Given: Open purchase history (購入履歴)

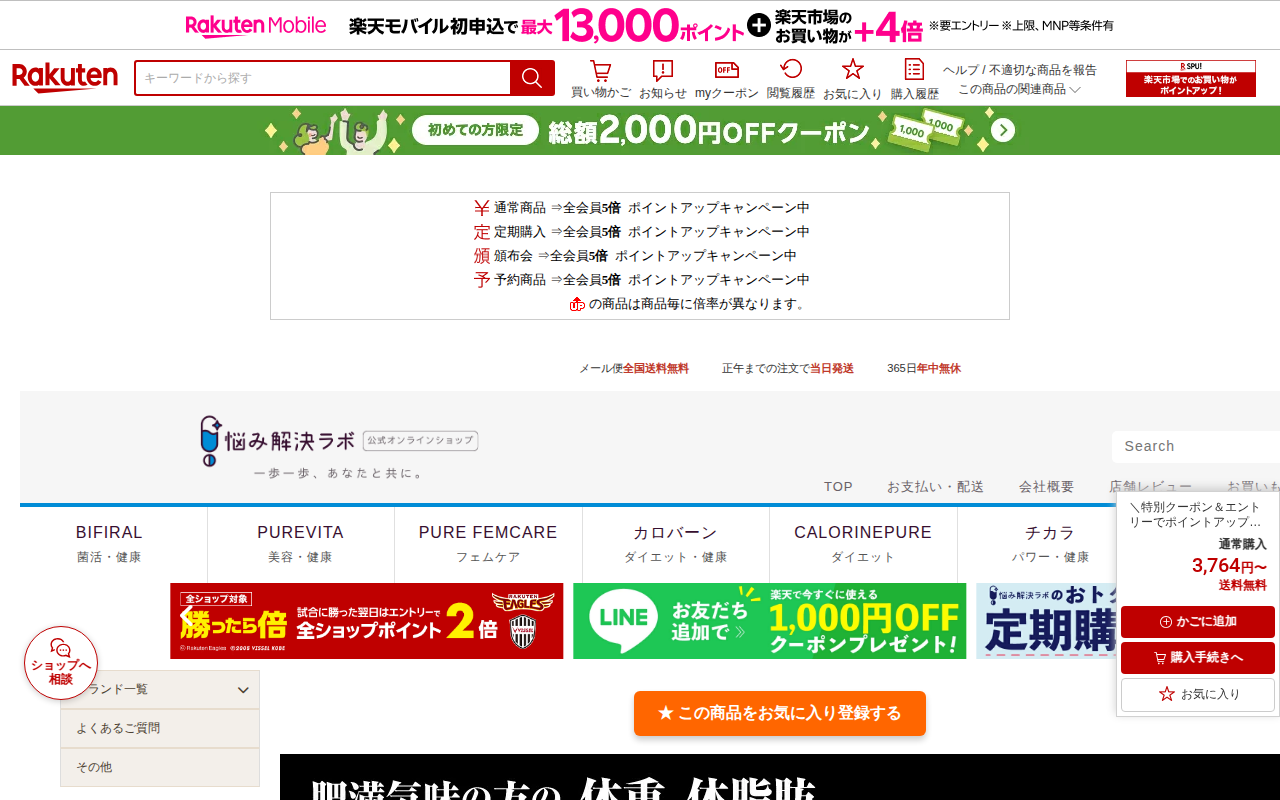Looking at the screenshot, I should [x=915, y=79].
